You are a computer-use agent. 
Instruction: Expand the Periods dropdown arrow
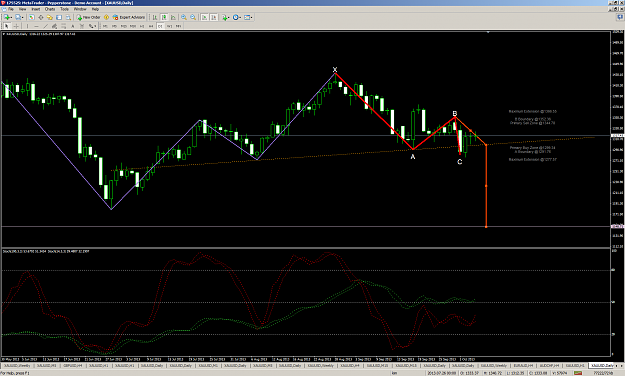point(240,18)
